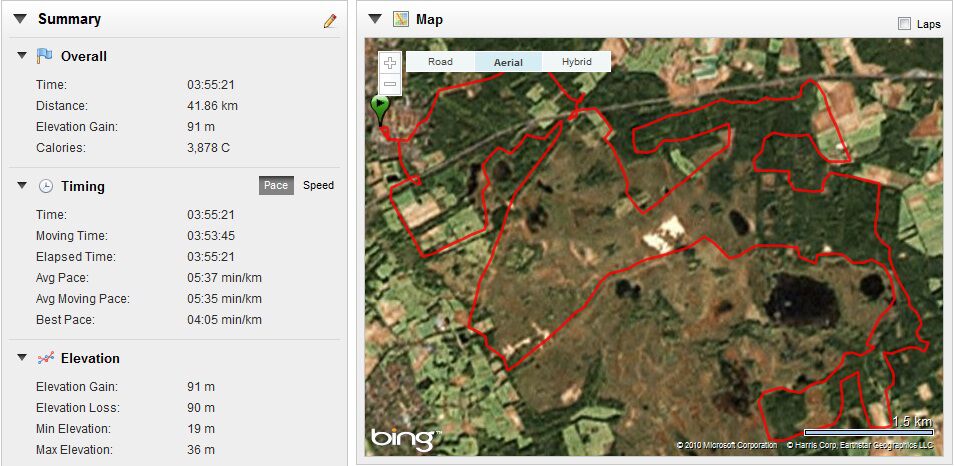Click the Elevation chart icon

[45, 358]
